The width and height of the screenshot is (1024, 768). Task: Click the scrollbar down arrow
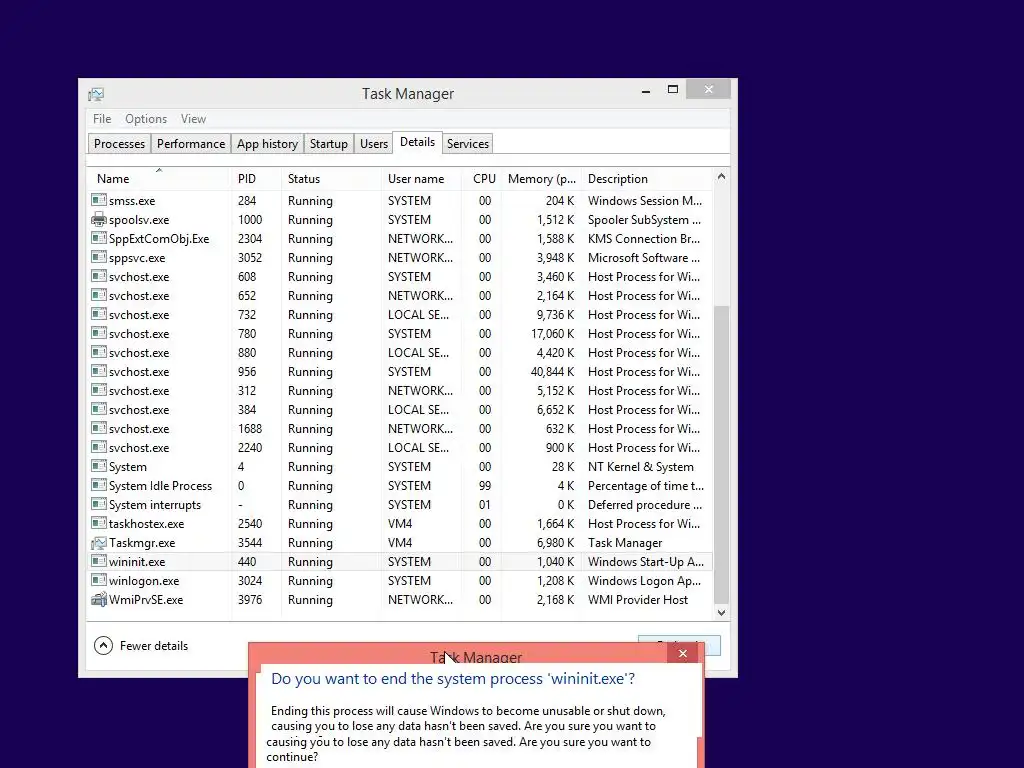pos(721,613)
